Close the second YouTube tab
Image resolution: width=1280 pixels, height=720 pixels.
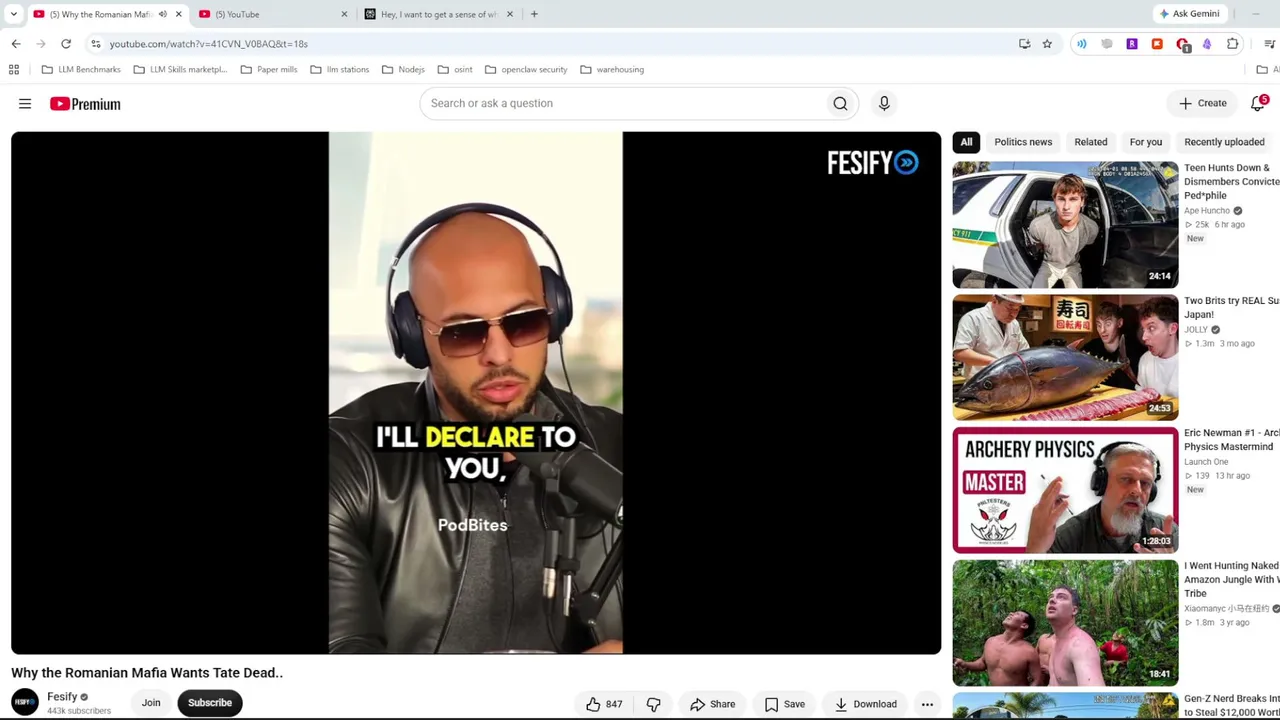(344, 14)
